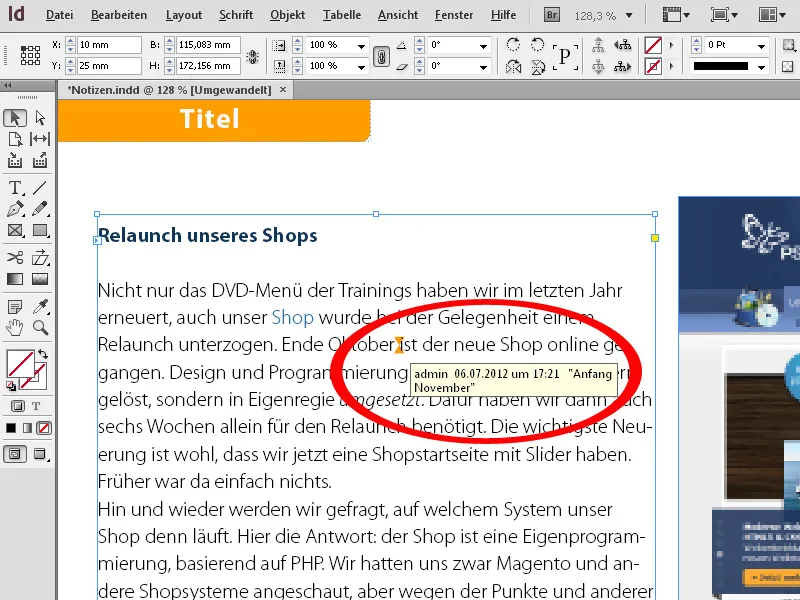Choose the Zoom magnifier tool
This screenshot has height=600, width=800.
point(40,328)
